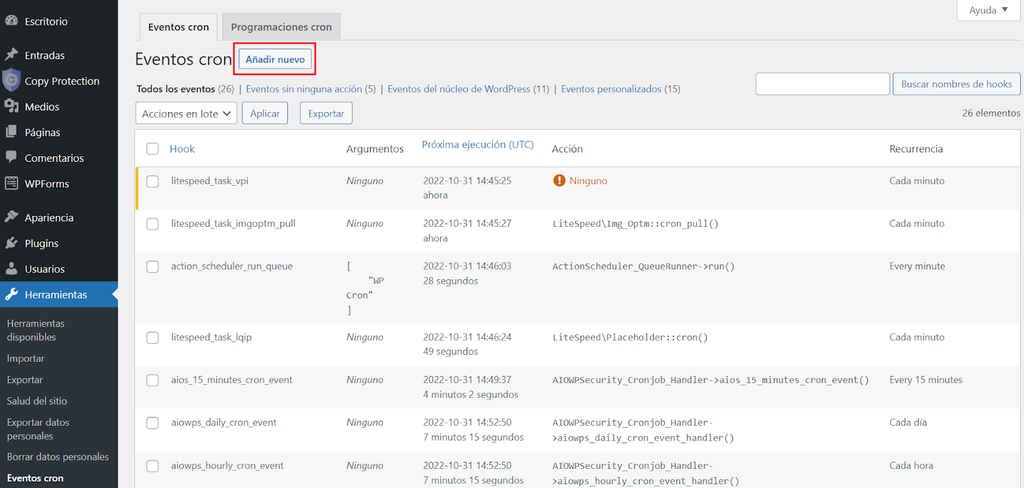1024x488 pixels.
Task: Click the Plugins plug icon
Action: click(x=11, y=243)
